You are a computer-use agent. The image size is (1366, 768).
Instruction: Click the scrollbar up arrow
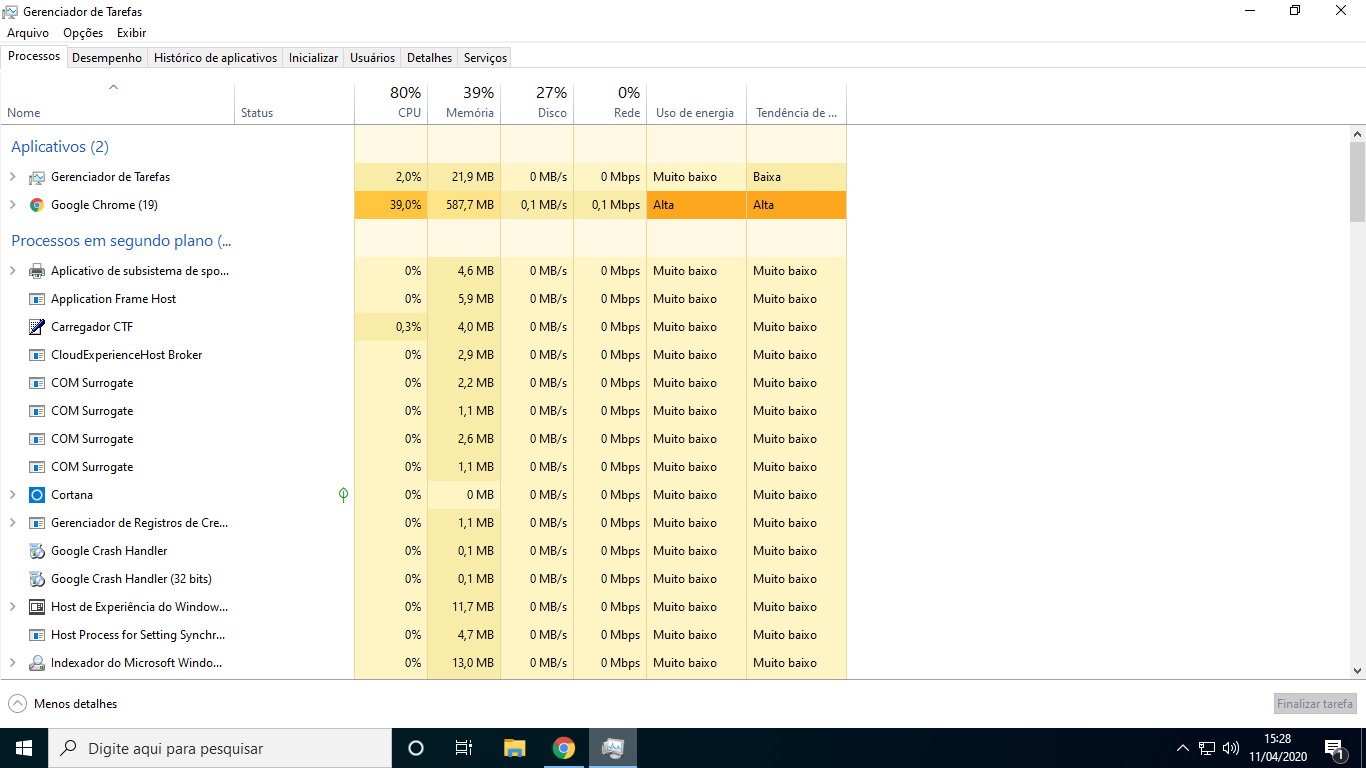click(1357, 134)
